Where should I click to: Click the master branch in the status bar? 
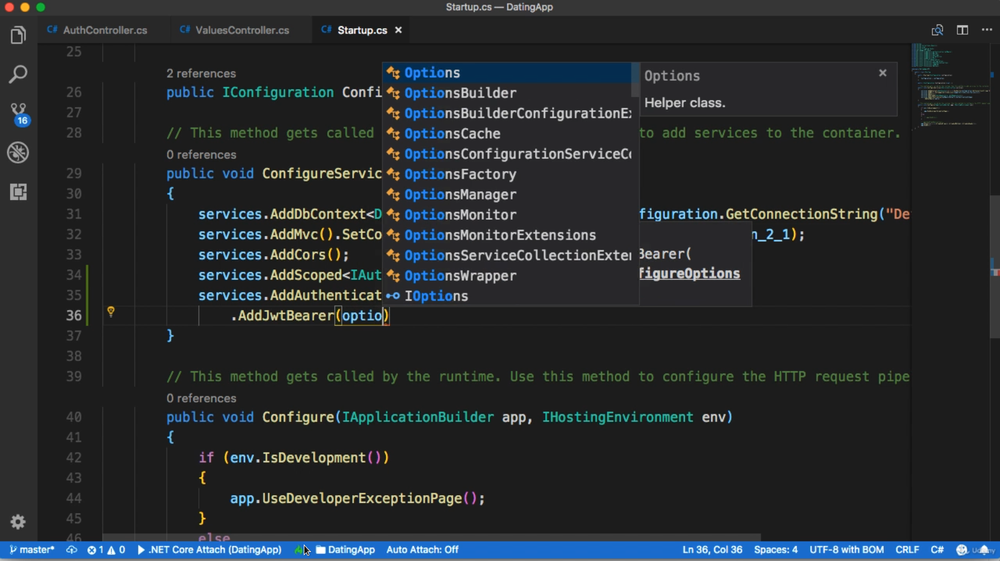pos(32,550)
